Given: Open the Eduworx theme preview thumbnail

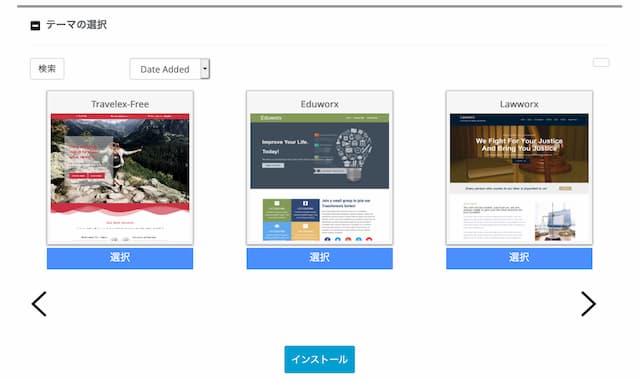Looking at the screenshot, I should click(x=320, y=177).
